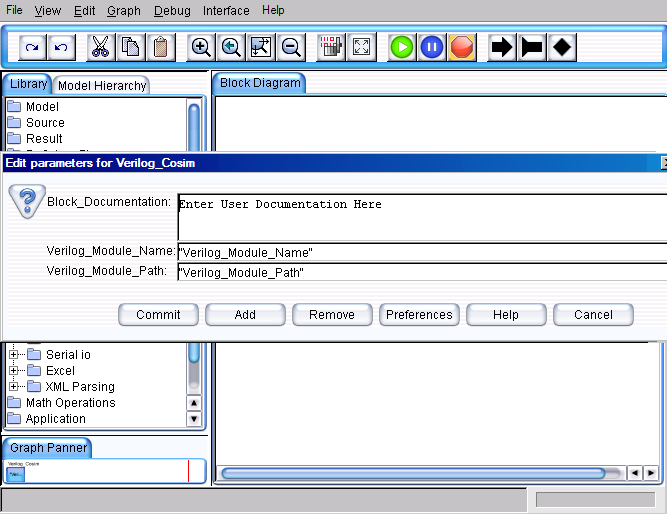
Task: Click the library vertical scrollbar thumb
Action: pos(194,232)
